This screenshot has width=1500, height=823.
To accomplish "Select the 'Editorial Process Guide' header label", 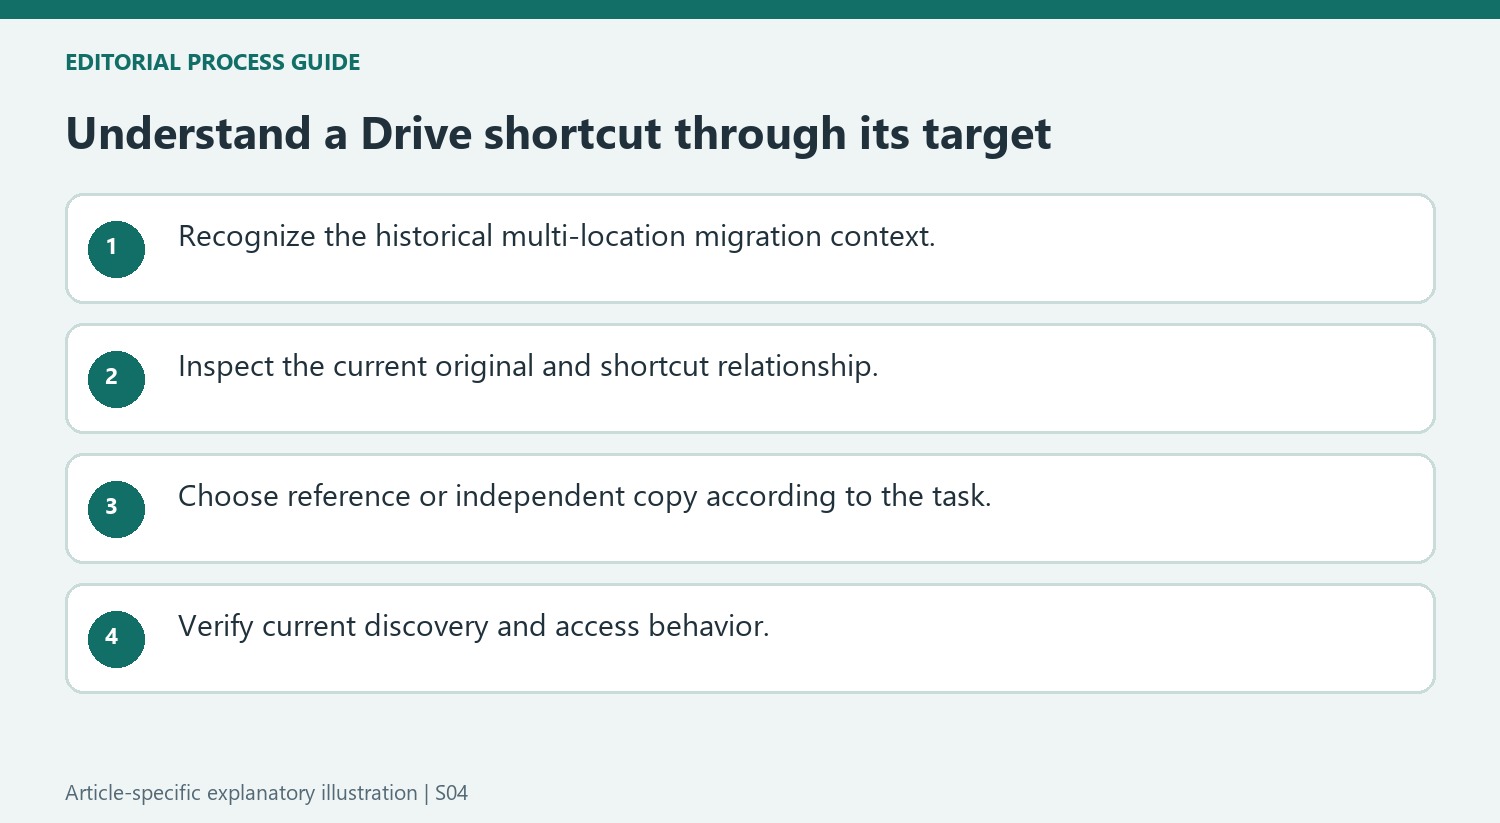I will (213, 62).
